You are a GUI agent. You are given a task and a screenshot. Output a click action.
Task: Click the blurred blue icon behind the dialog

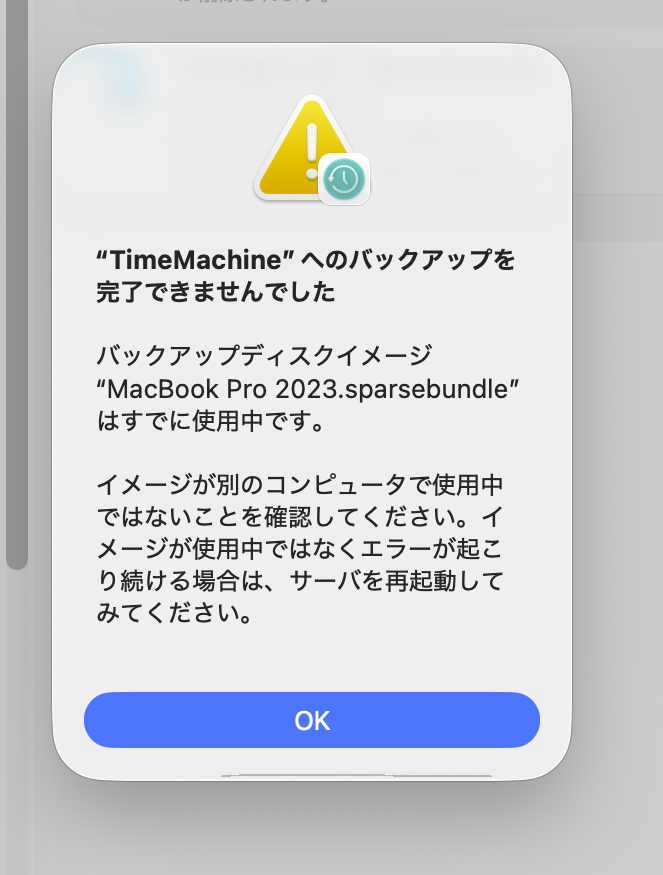pyautogui.click(x=125, y=80)
